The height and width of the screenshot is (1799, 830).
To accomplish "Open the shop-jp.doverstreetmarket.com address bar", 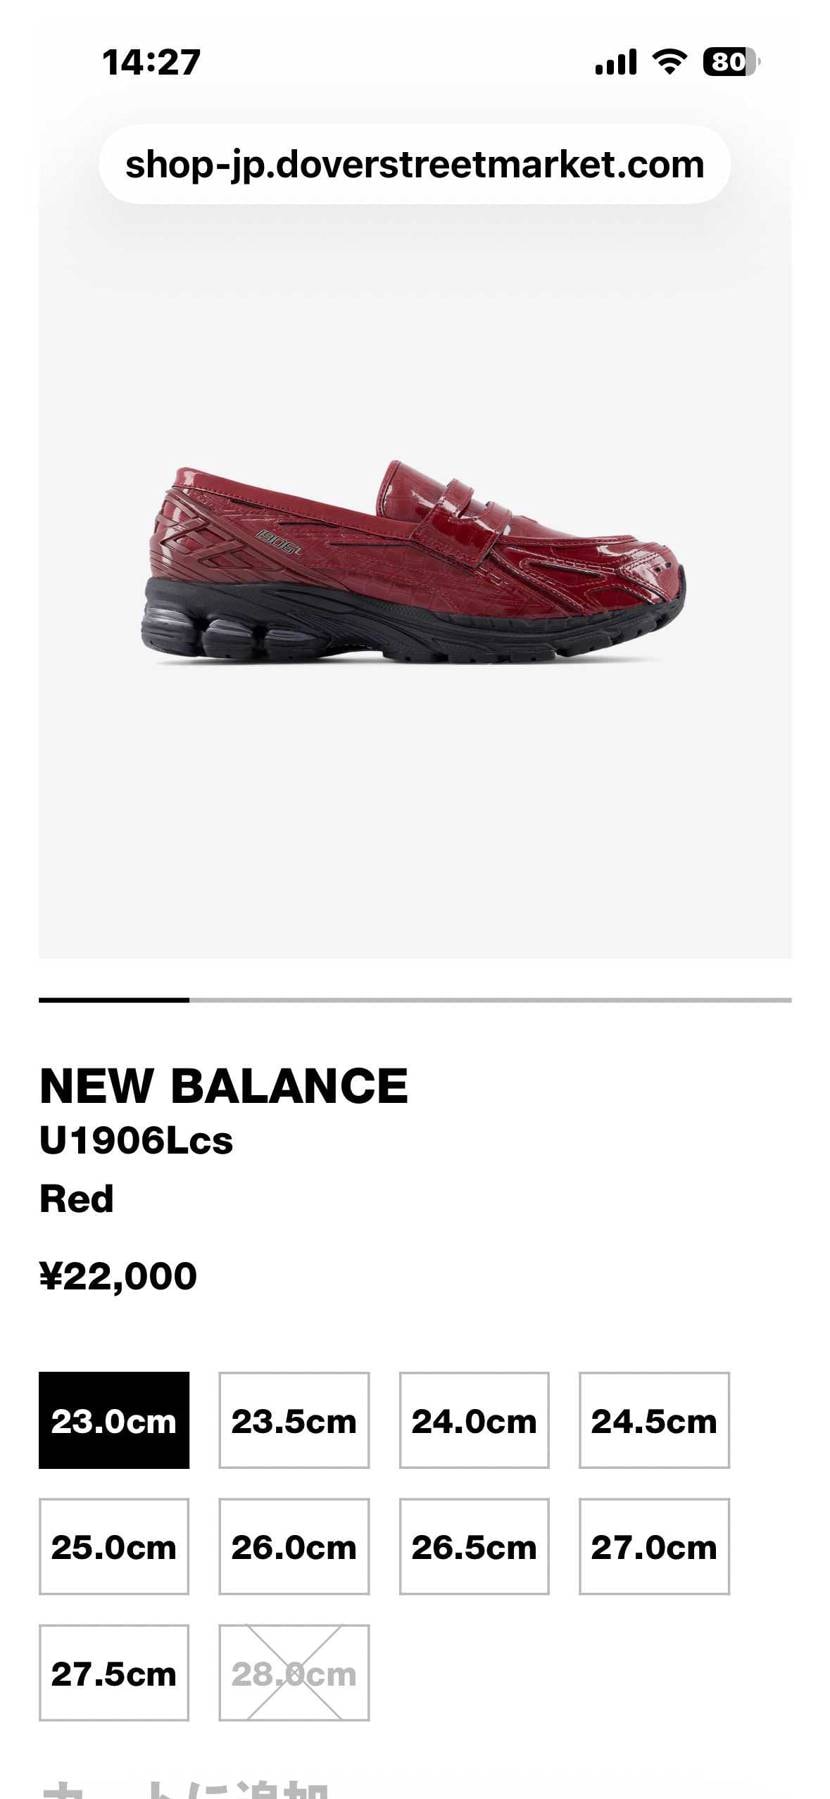I will (415, 164).
